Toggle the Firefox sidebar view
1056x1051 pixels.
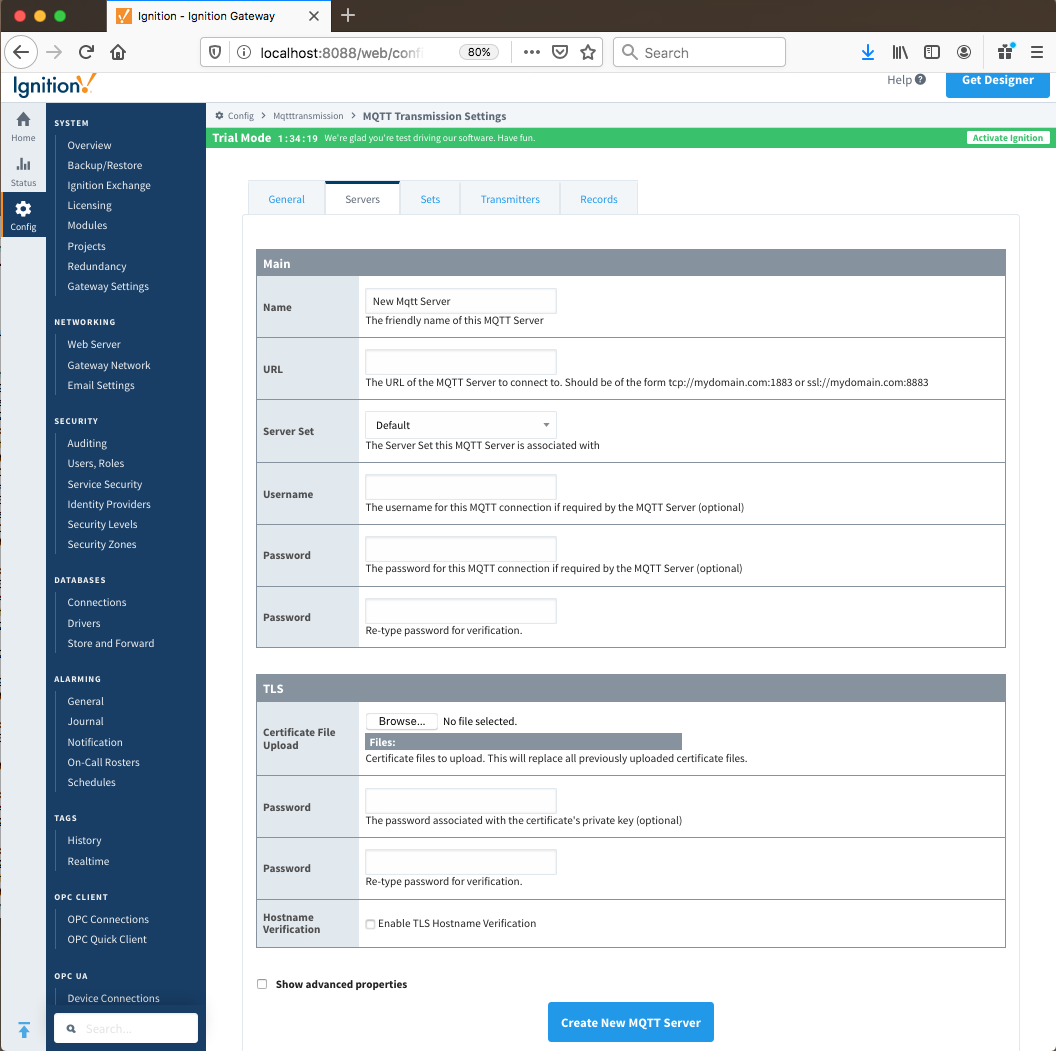pos(931,52)
